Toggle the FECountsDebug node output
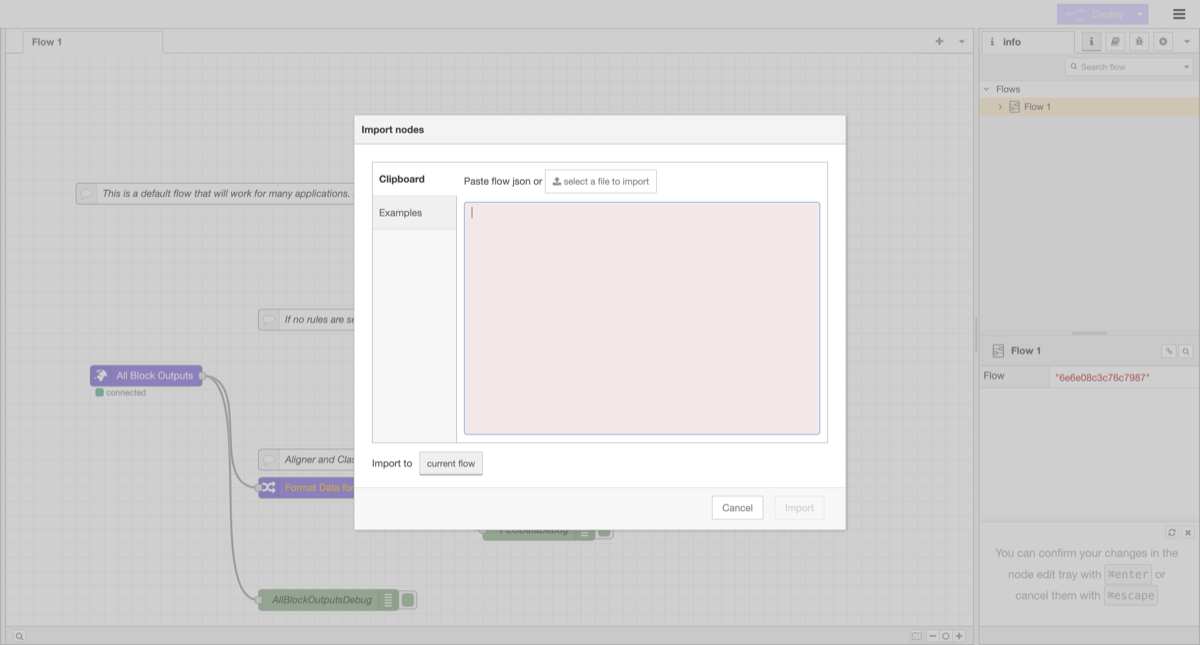1200x645 pixels. [604, 531]
